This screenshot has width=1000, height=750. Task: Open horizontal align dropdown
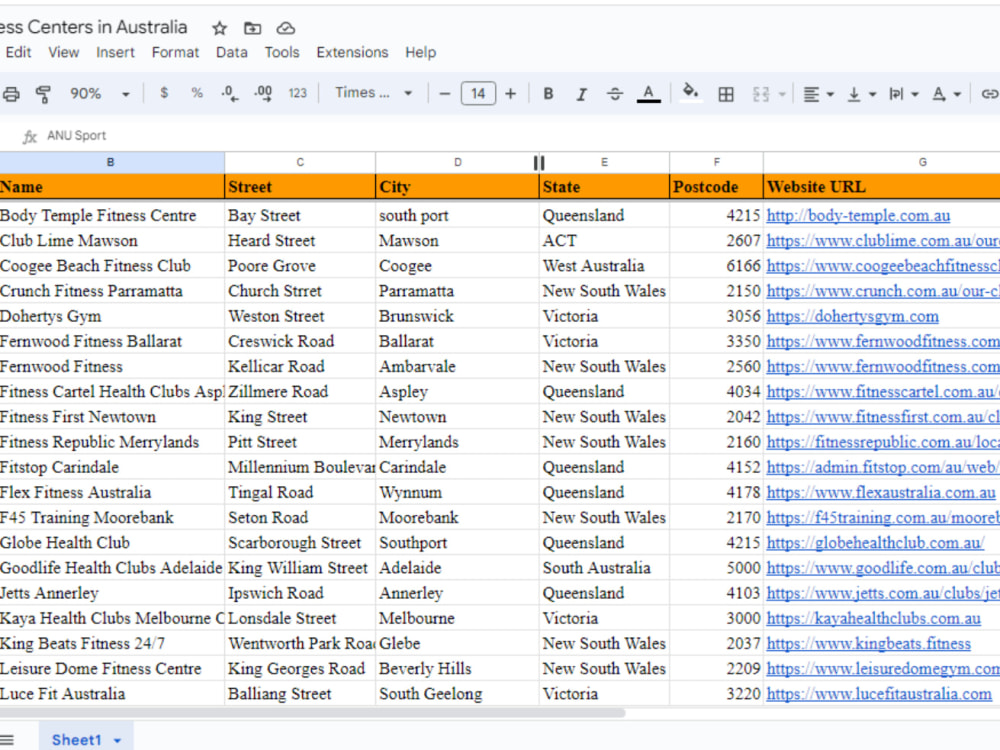(818, 94)
